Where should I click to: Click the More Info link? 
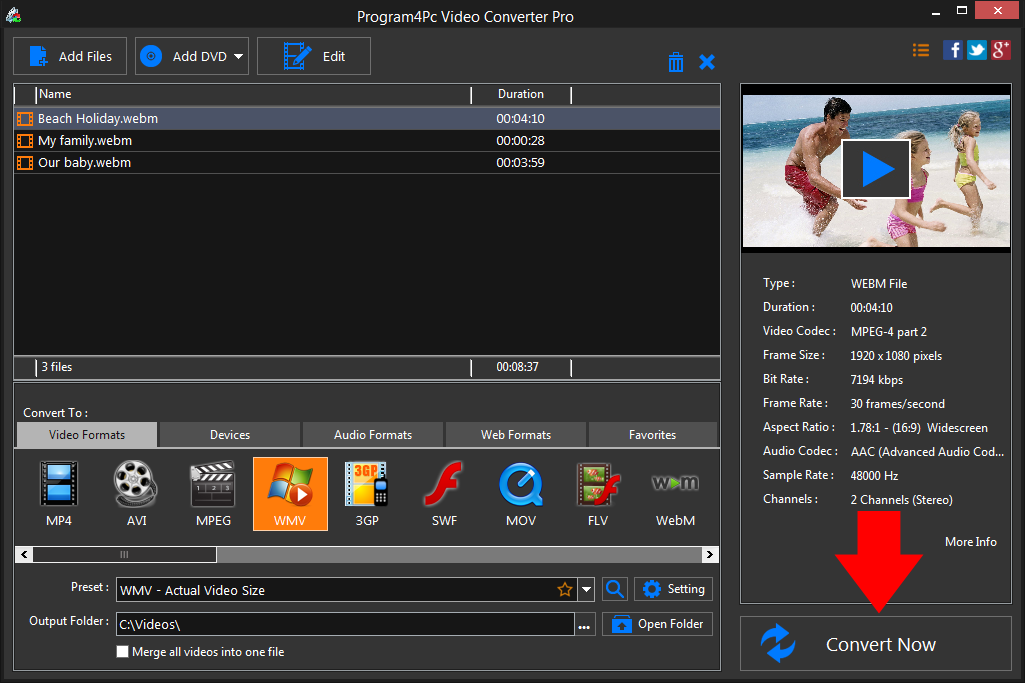[969, 541]
